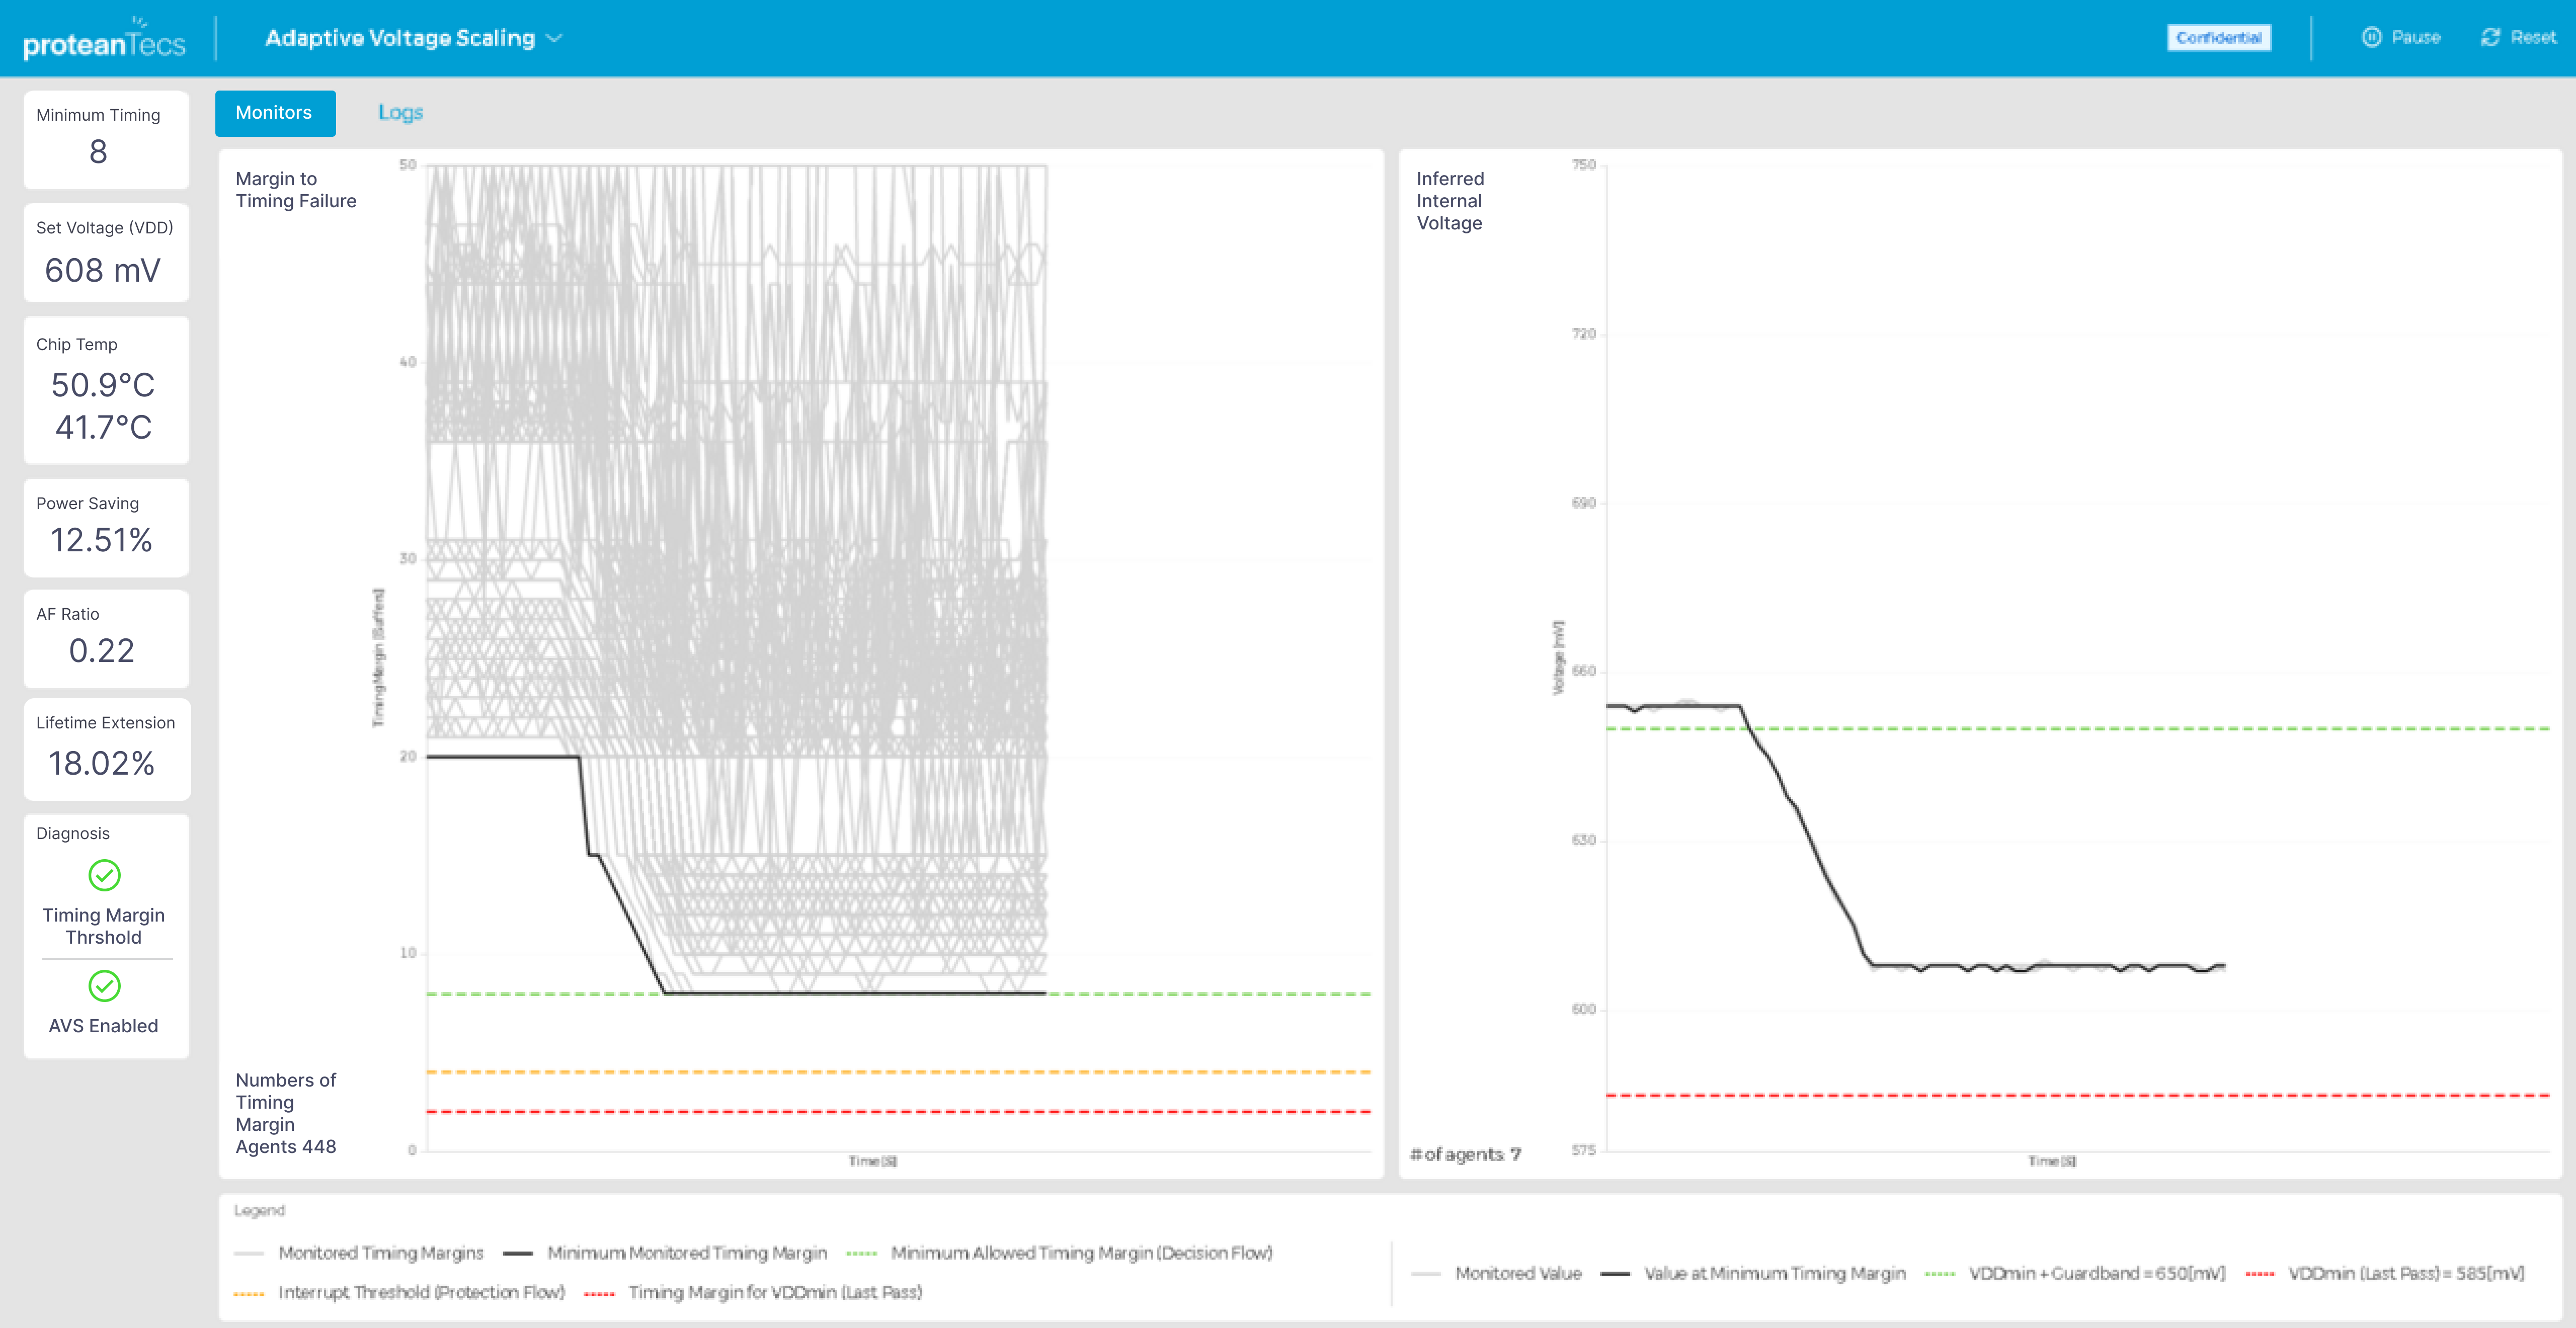This screenshot has height=1328, width=2576.
Task: Switch to the Logs tab
Action: pyautogui.click(x=400, y=113)
